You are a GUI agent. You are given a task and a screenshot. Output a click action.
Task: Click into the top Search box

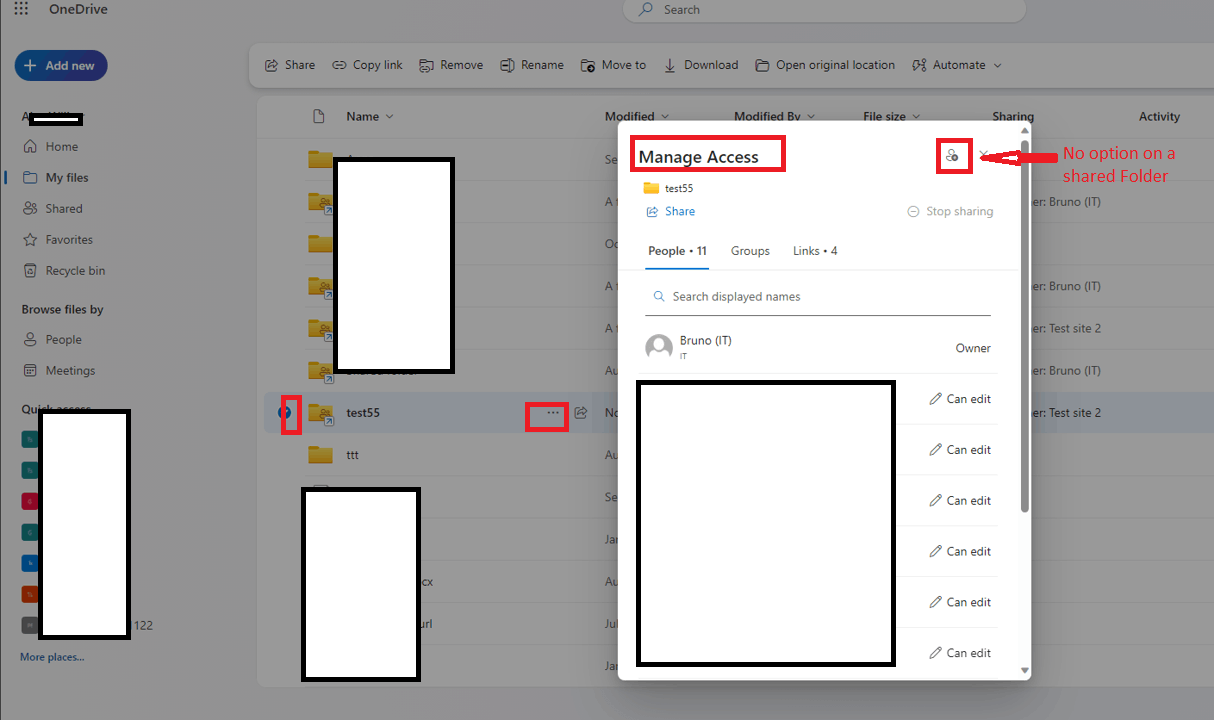[824, 10]
